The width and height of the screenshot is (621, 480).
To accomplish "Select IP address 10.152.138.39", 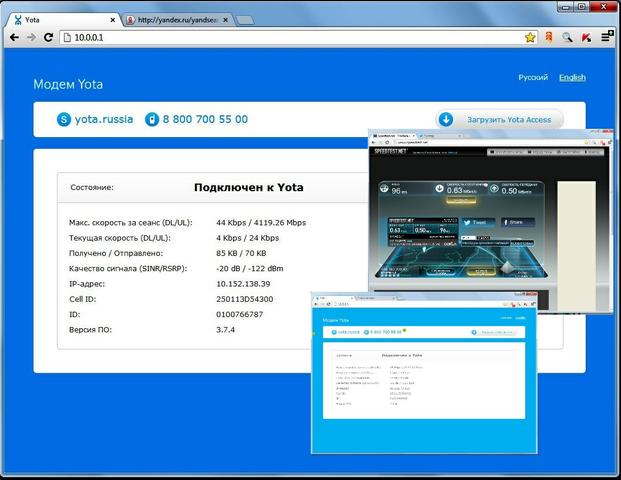I will [x=243, y=284].
